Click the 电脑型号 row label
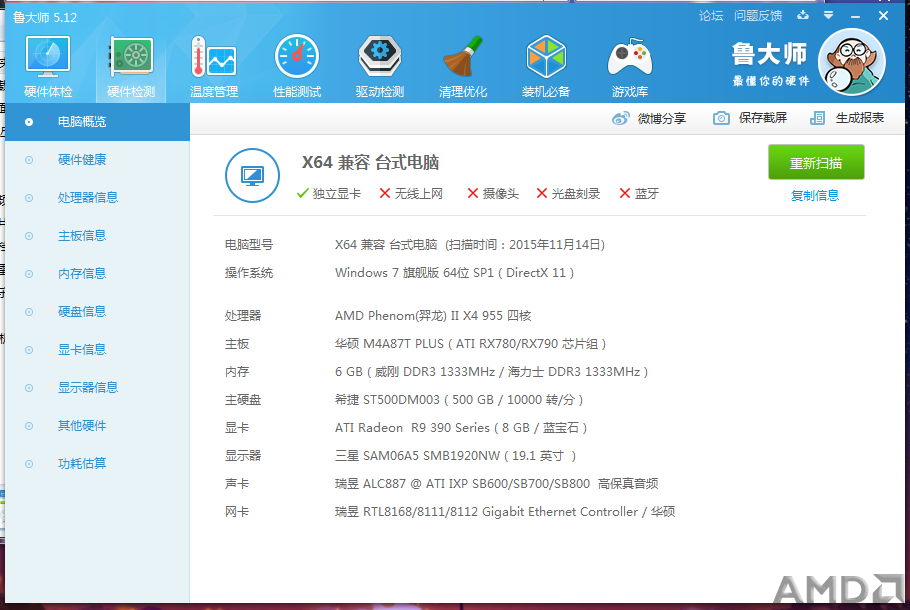This screenshot has width=910, height=610. coord(249,245)
